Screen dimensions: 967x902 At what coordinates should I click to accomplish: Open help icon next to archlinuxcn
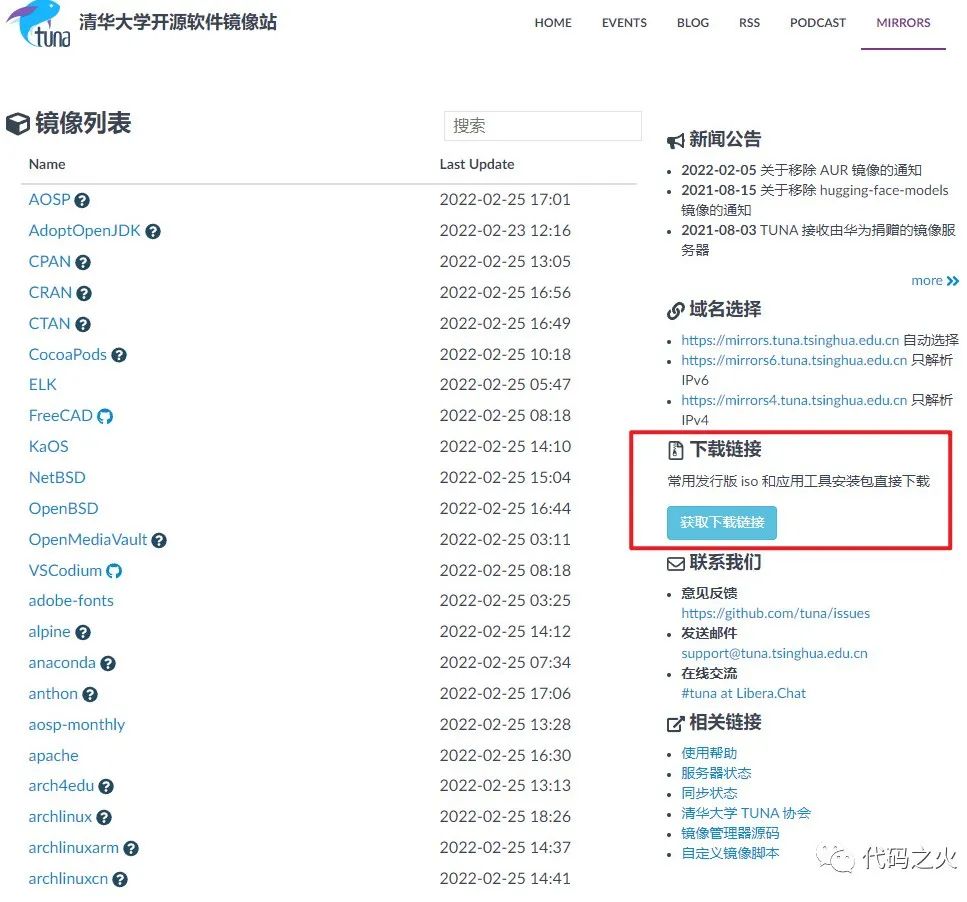tap(120, 880)
